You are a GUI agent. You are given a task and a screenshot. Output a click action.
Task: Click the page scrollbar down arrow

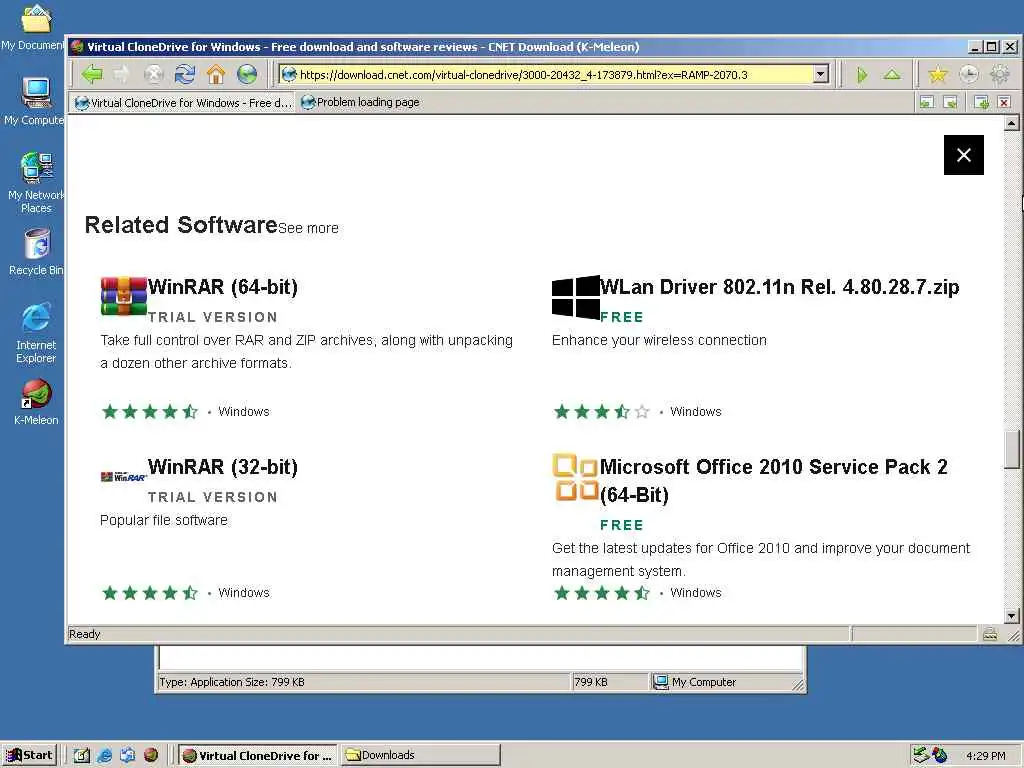point(1012,615)
